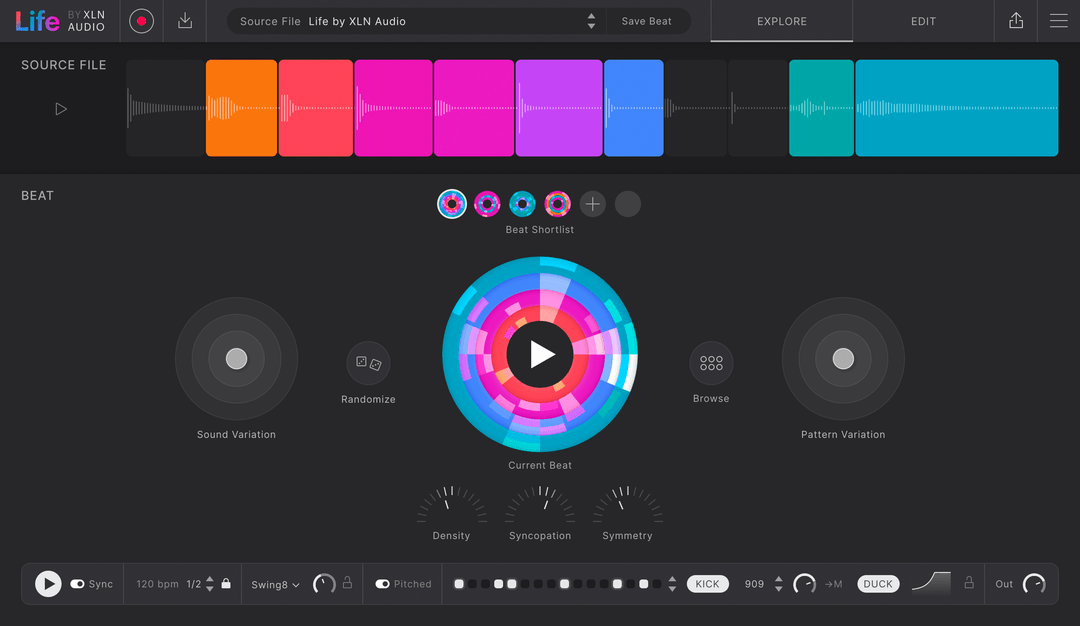This screenshot has width=1080, height=626.
Task: Click the Save Beat button
Action: point(648,20)
